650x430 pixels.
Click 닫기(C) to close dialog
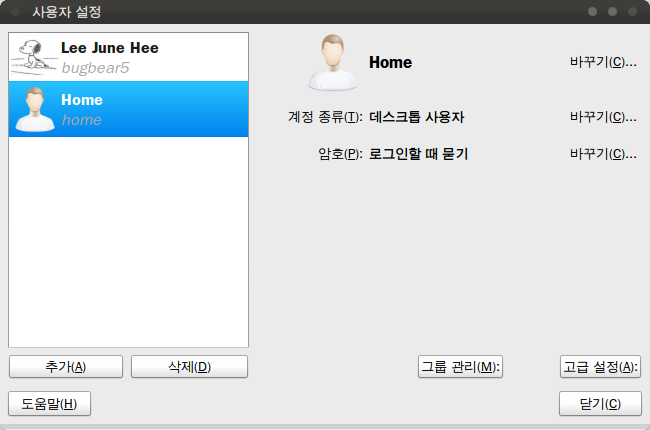pos(600,403)
